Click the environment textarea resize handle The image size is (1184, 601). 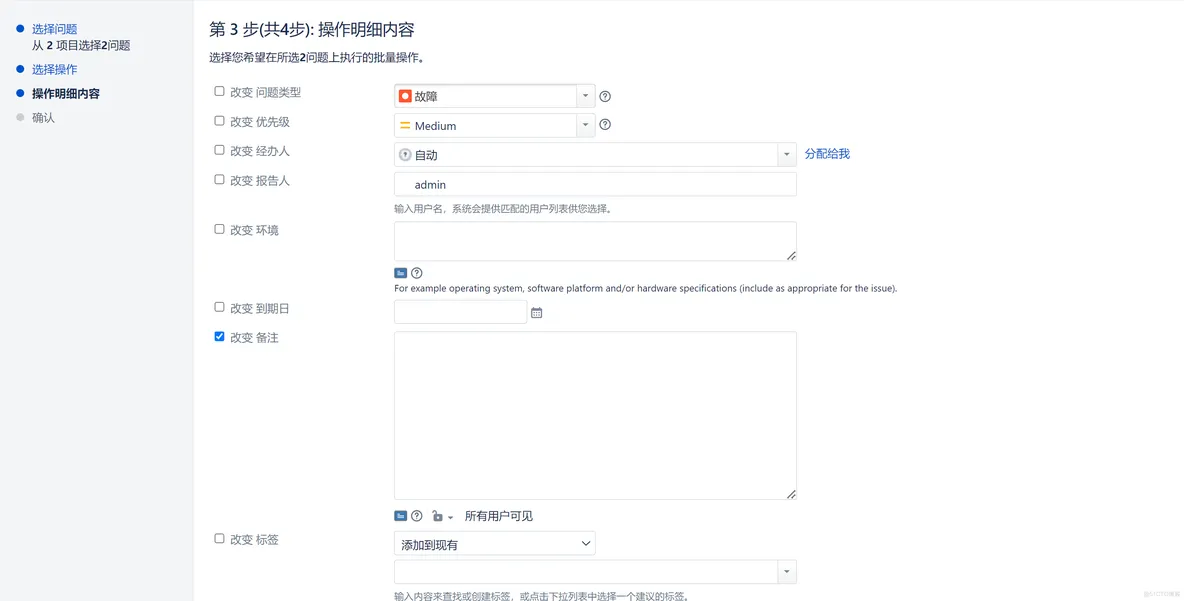point(791,256)
